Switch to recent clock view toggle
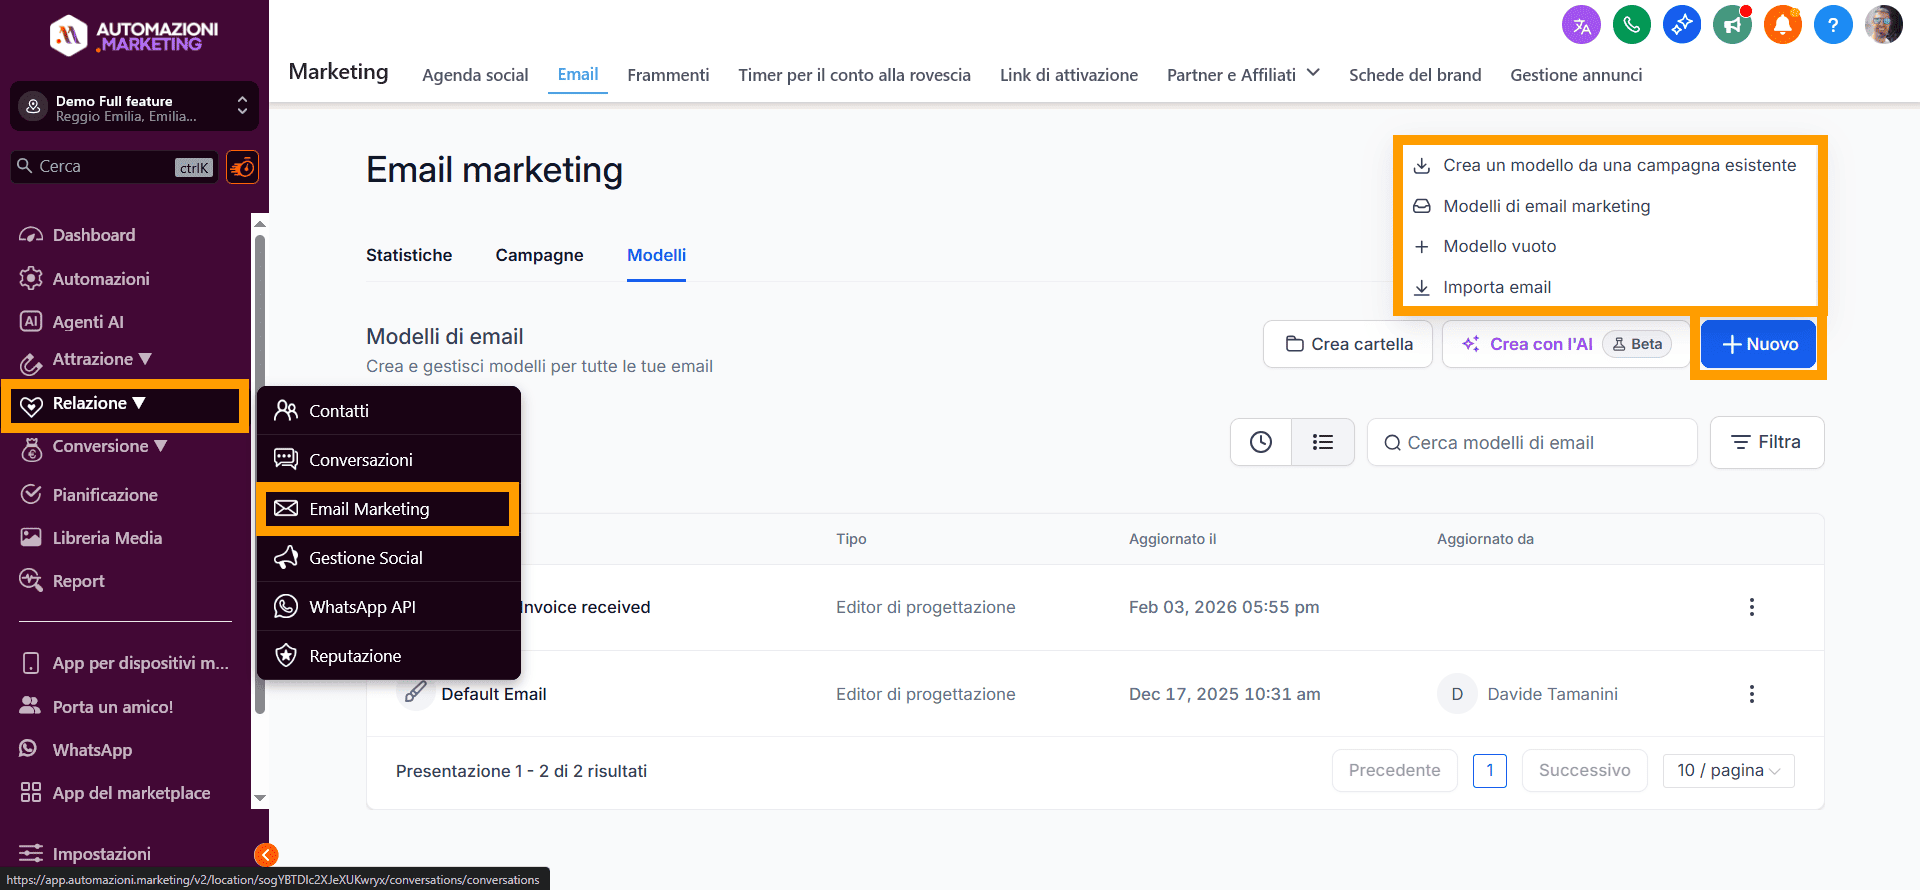The width and height of the screenshot is (1920, 890). [x=1261, y=442]
